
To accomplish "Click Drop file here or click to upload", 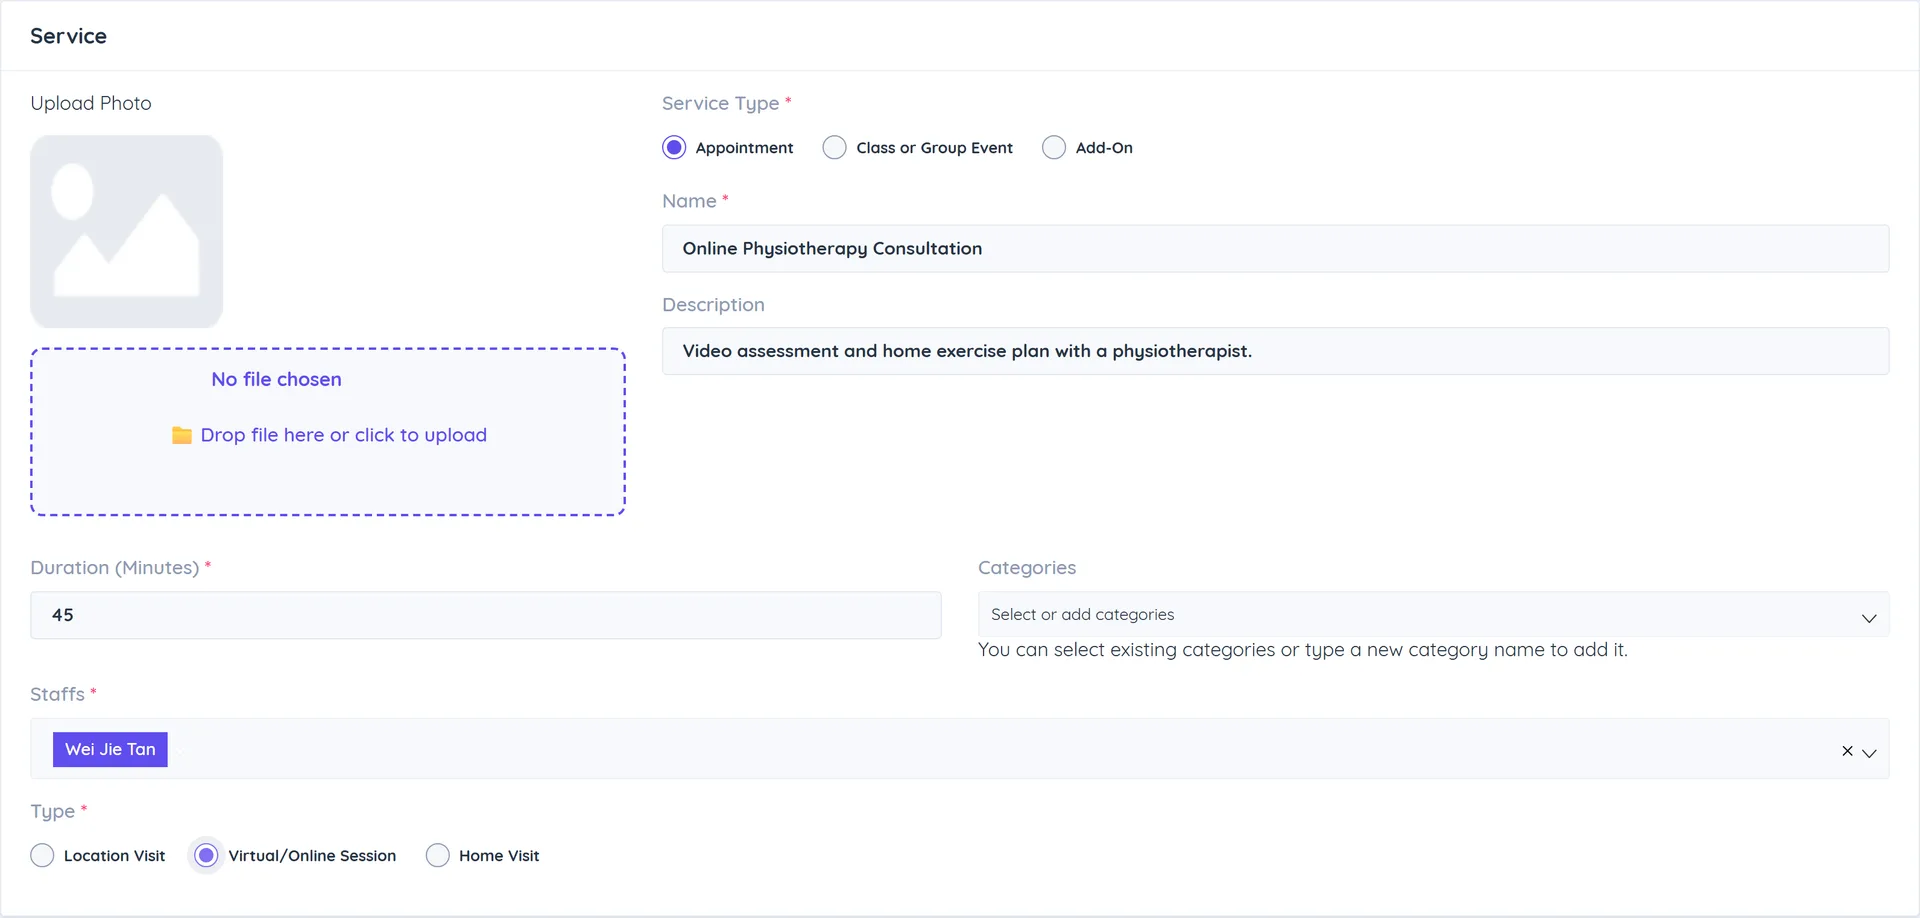I will pos(343,435).
